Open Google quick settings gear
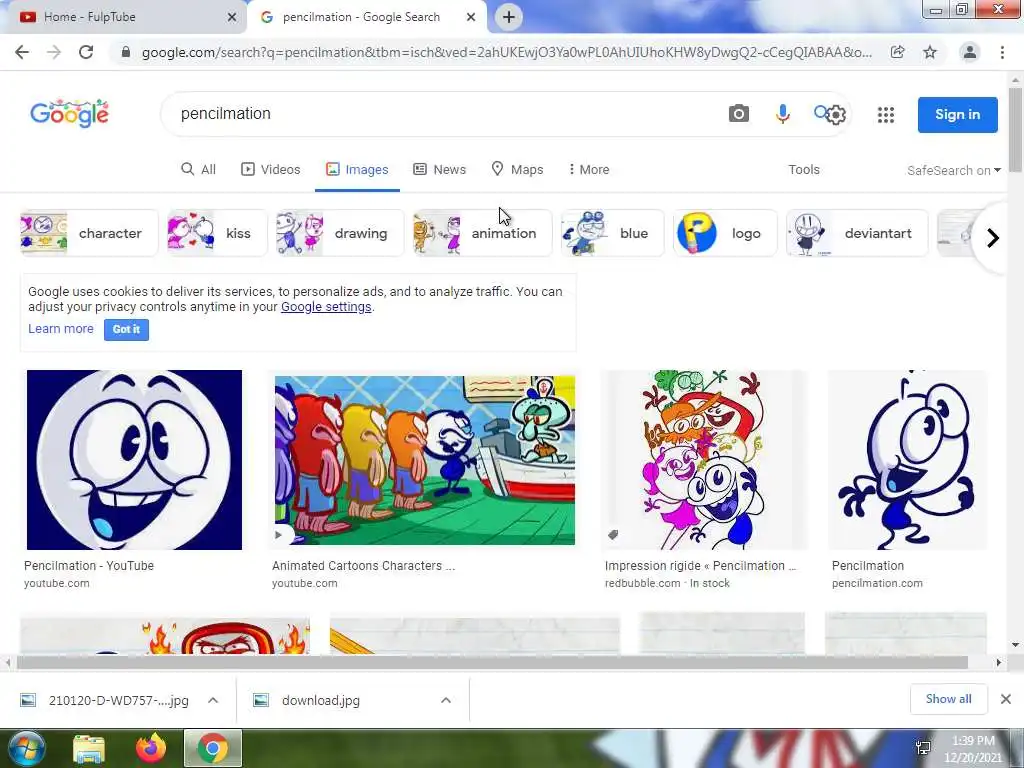The image size is (1024, 768). coord(836,115)
